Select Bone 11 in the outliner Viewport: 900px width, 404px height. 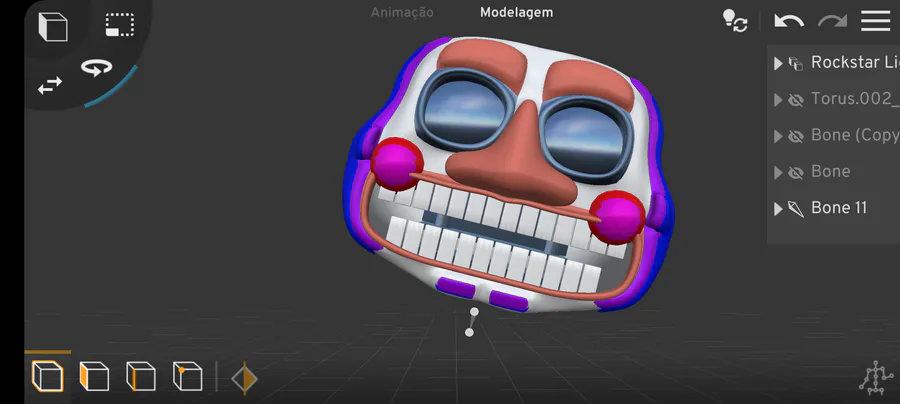click(x=839, y=208)
